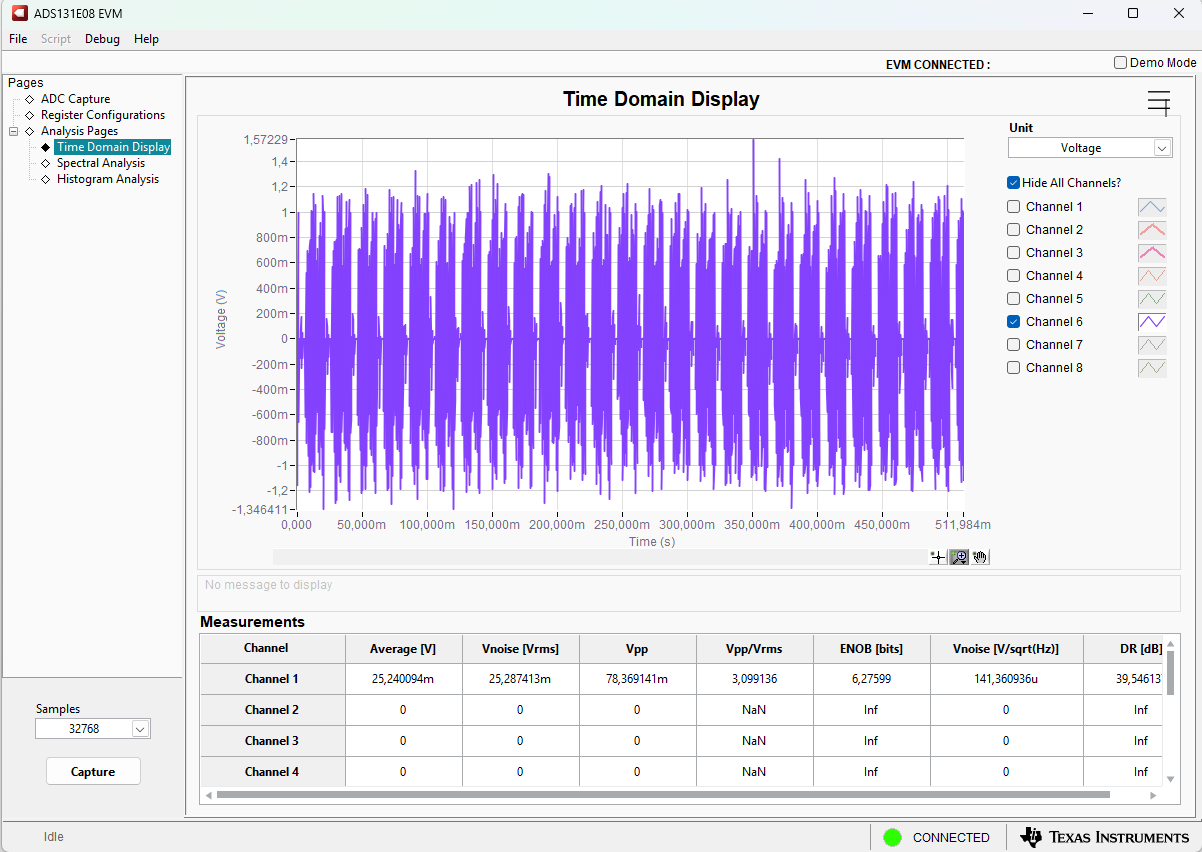Click the X-axis end value 511,984m
The image size is (1202, 852).
963,525
